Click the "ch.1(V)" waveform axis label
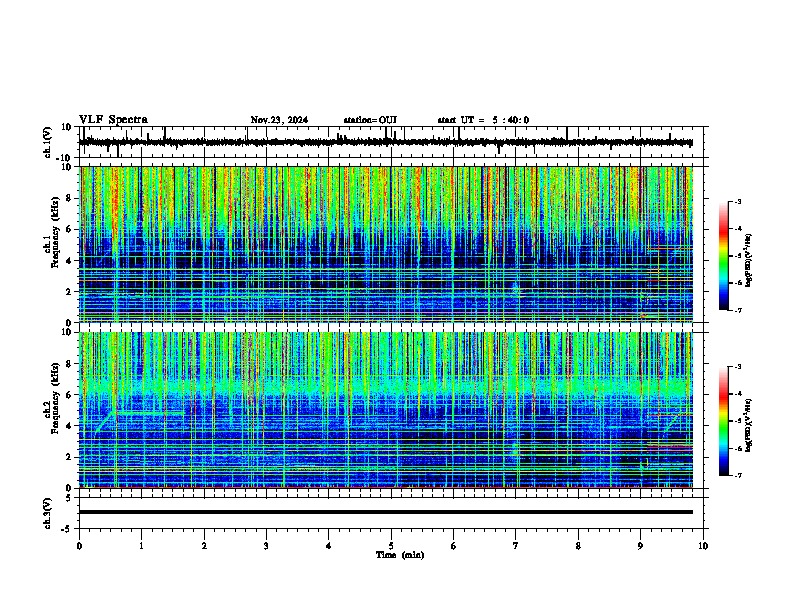The height and width of the screenshot is (612, 792). pyautogui.click(x=49, y=142)
